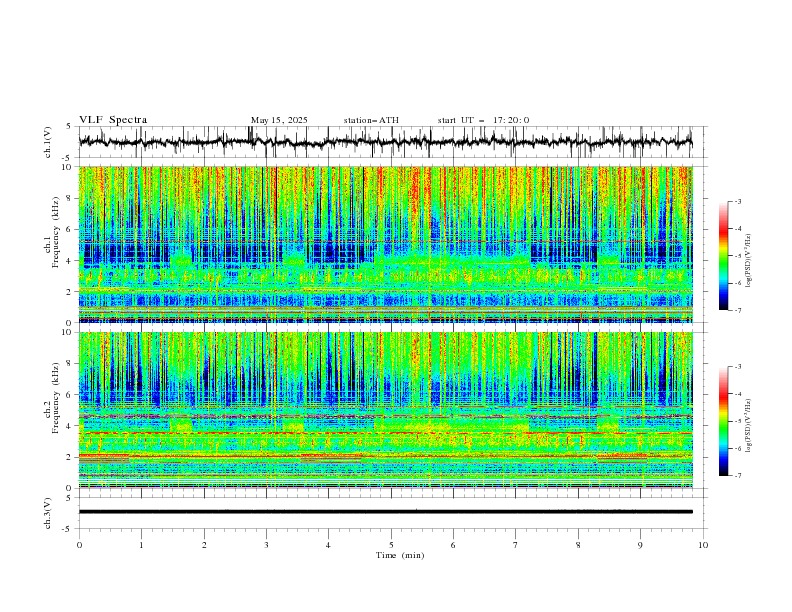Click the lower "log(PSD)(V²/Hz)" colorbar caption

[749, 425]
